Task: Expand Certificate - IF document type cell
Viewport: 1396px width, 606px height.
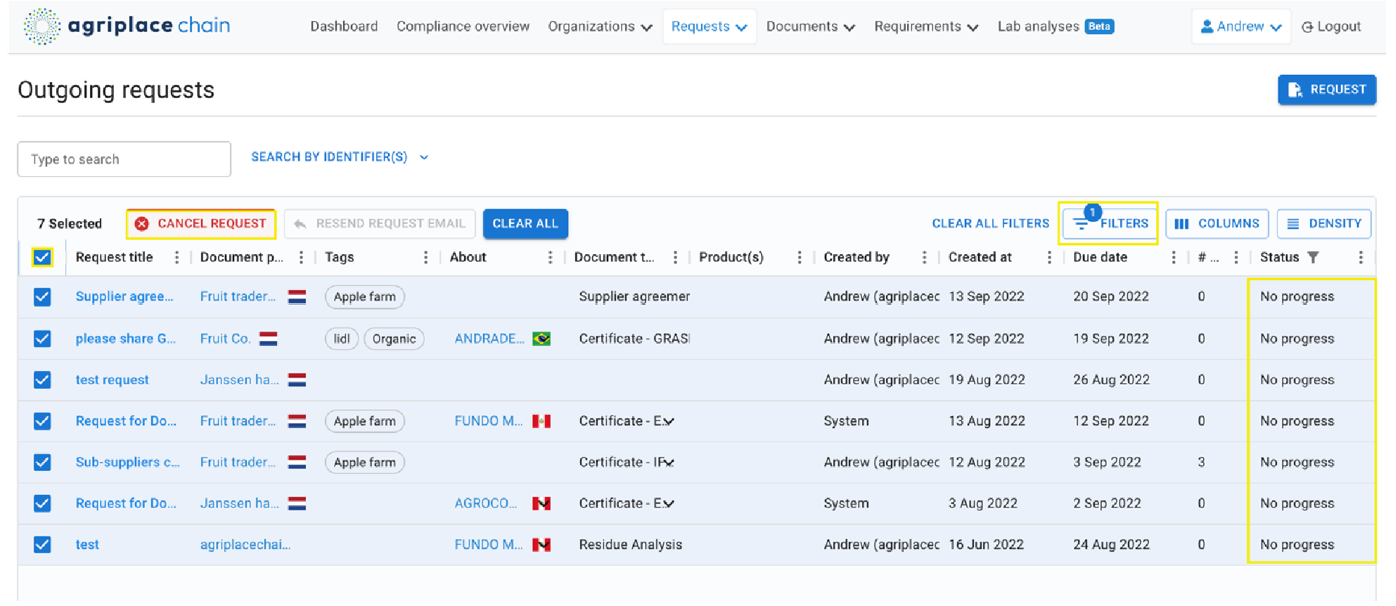Action: click(668, 463)
